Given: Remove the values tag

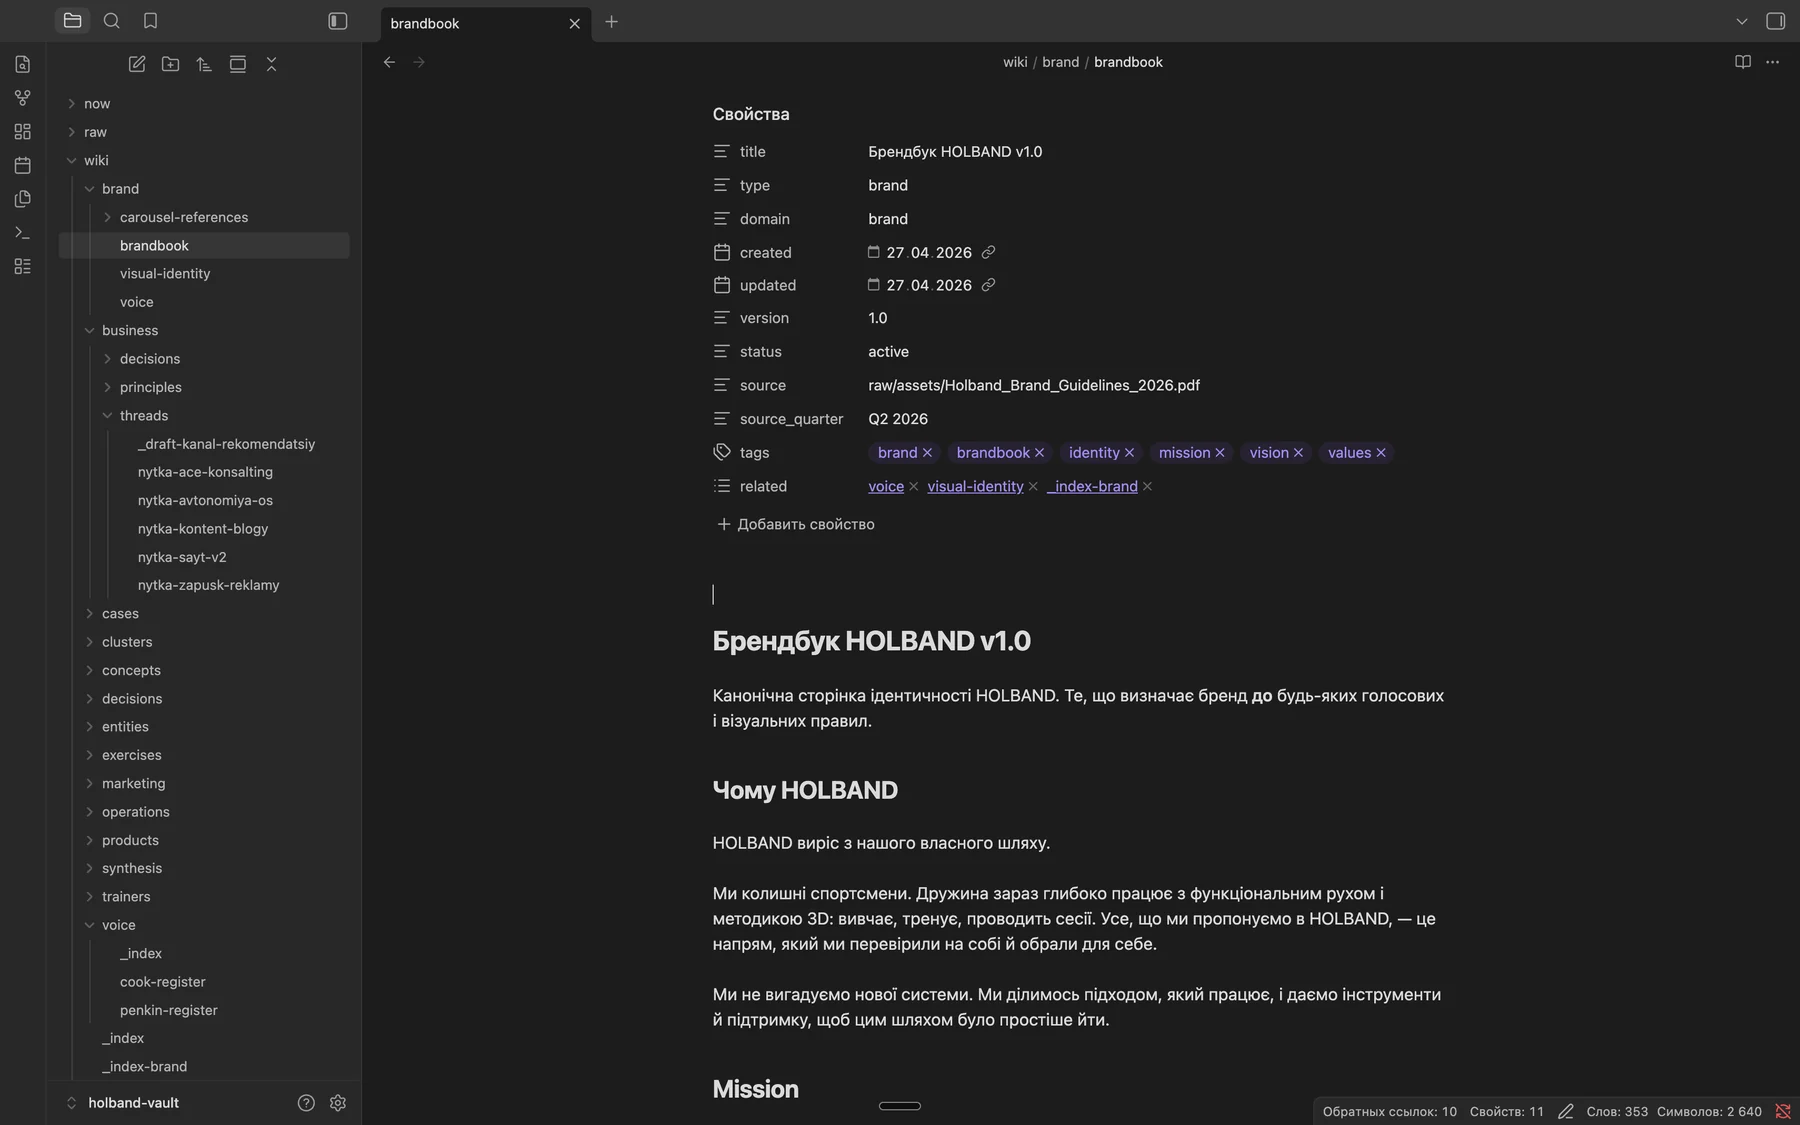Looking at the screenshot, I should (1381, 453).
